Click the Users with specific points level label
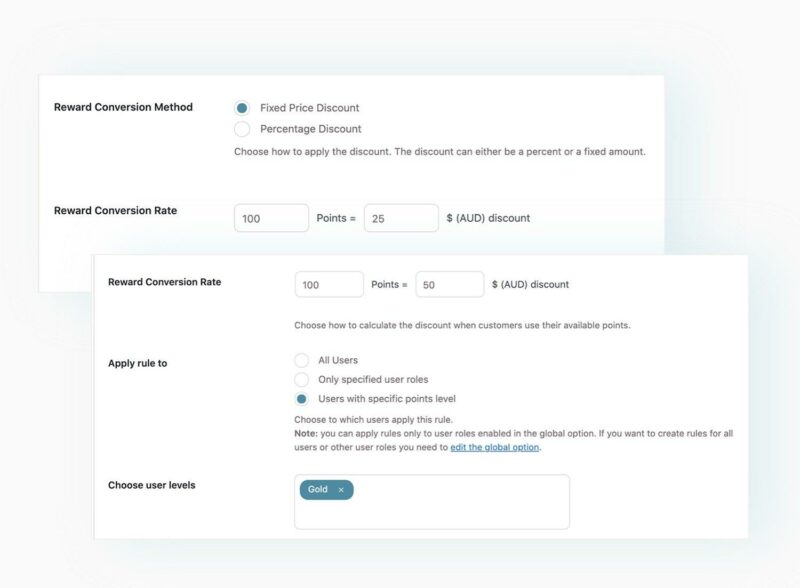Image resolution: width=800 pixels, height=588 pixels. click(387, 399)
